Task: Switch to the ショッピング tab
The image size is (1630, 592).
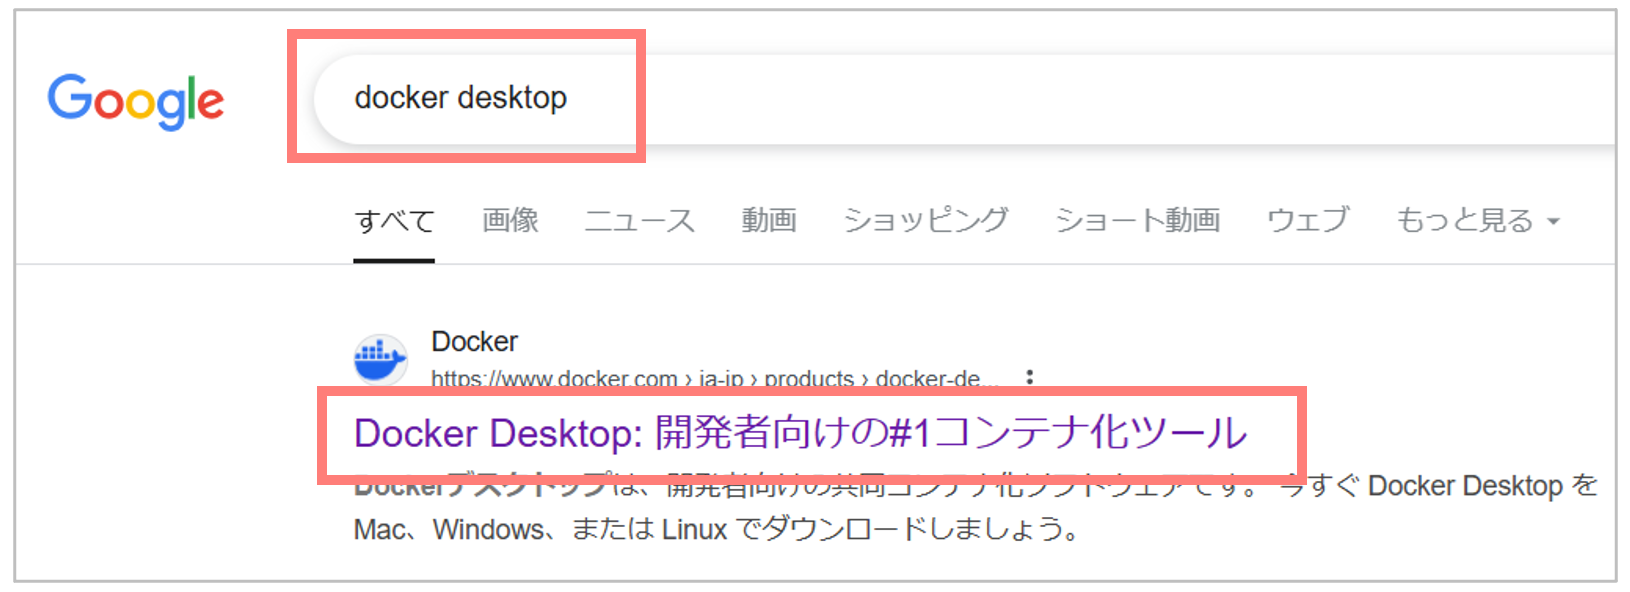Action: pos(926,220)
